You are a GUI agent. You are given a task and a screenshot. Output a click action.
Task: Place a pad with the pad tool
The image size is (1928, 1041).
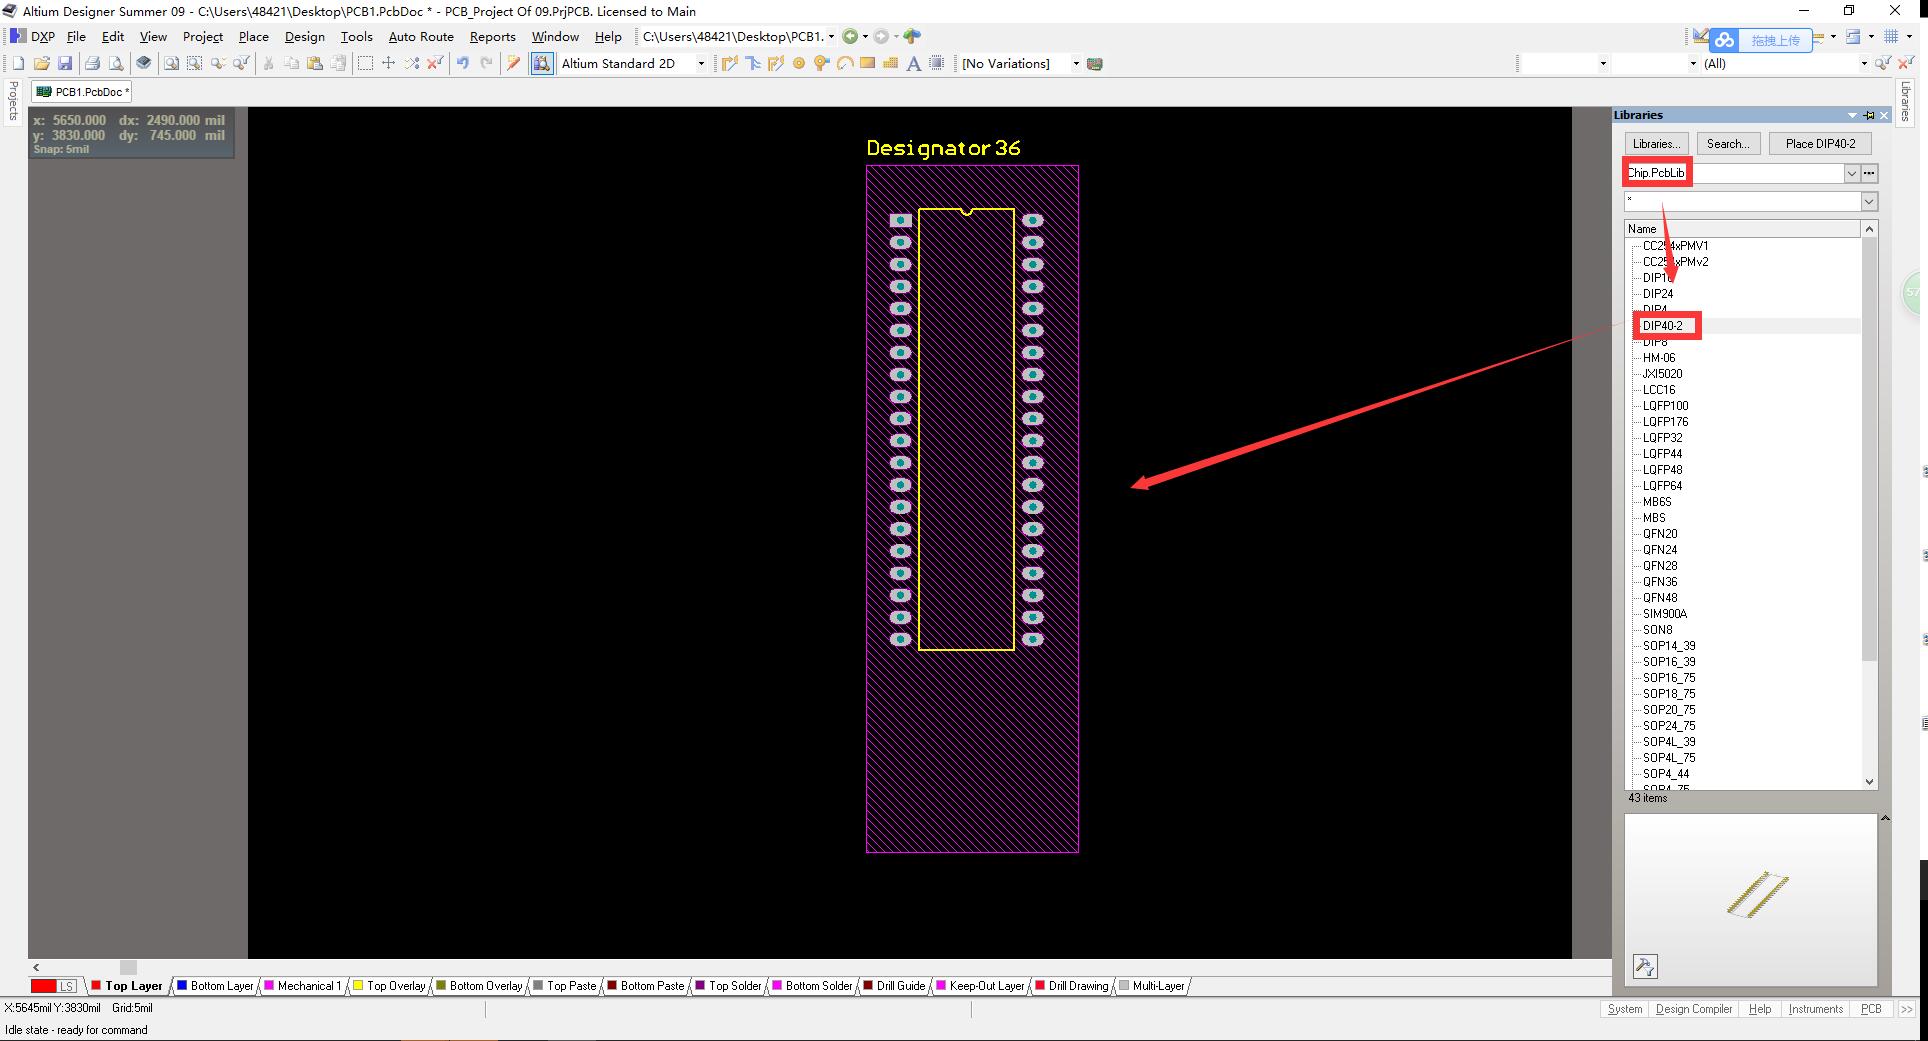pyautogui.click(x=799, y=63)
